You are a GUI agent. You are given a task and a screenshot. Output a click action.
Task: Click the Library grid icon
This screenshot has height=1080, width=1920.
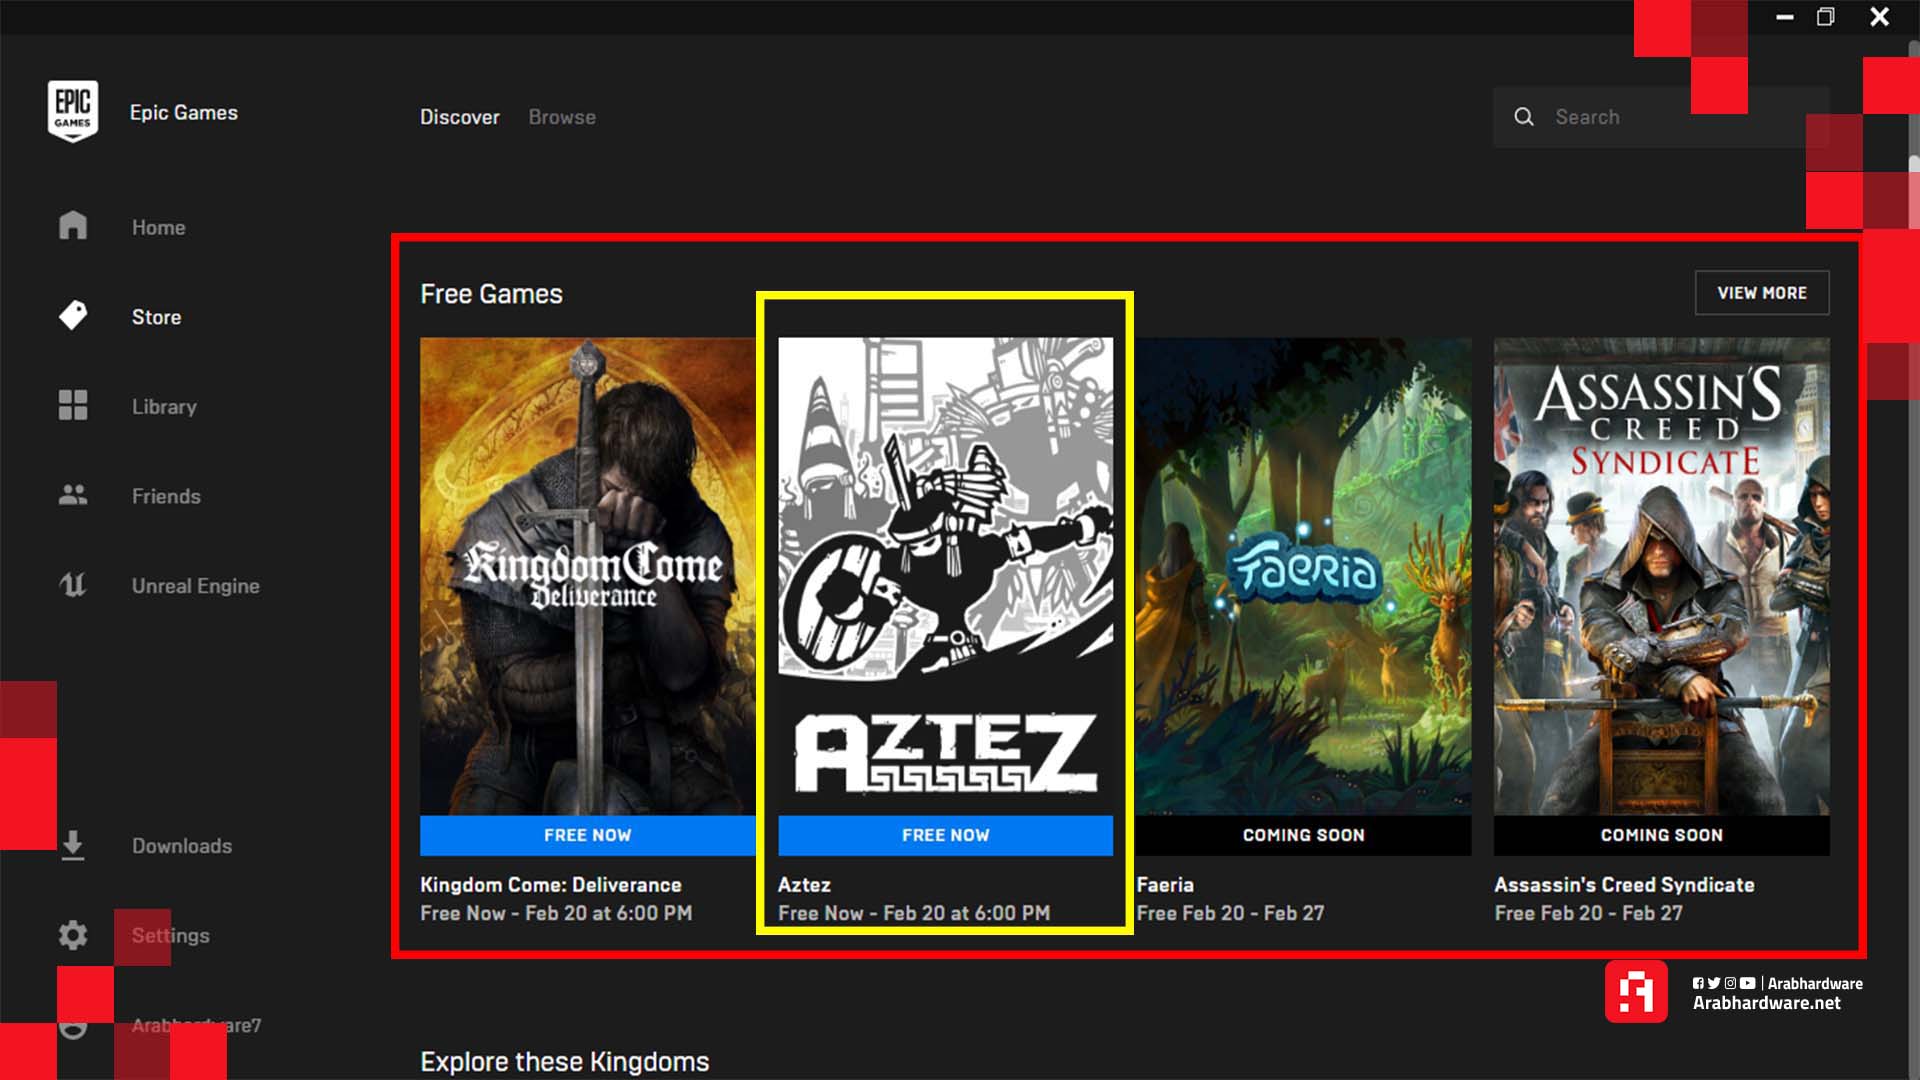point(73,405)
